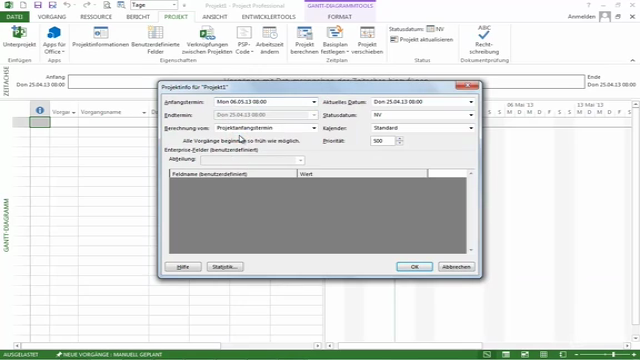Click the task table horizontal scrollbar
Viewport: 640px width, 360px height.
pos(167,346)
